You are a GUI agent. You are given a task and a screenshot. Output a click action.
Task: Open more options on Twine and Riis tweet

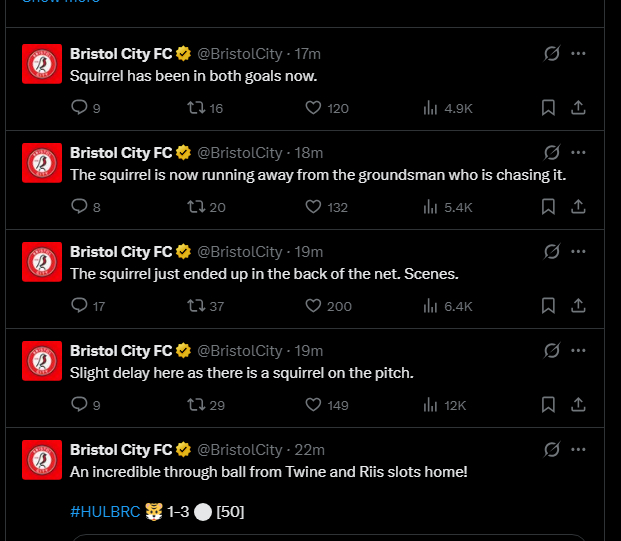pyautogui.click(x=578, y=449)
